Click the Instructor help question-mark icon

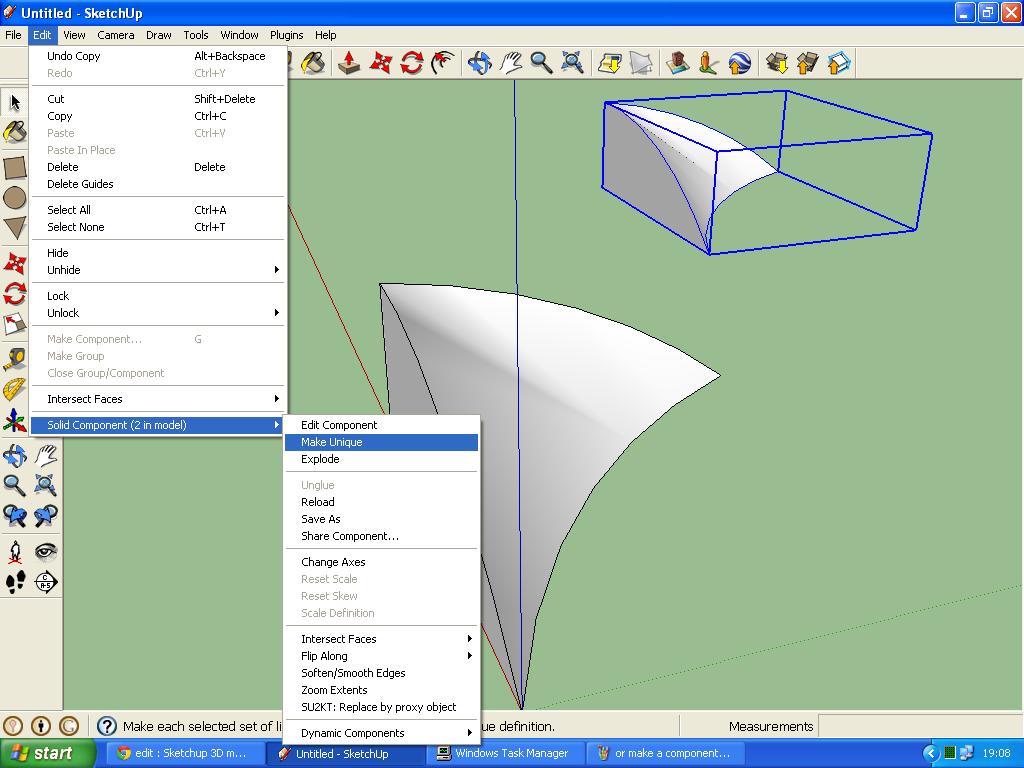pos(106,726)
